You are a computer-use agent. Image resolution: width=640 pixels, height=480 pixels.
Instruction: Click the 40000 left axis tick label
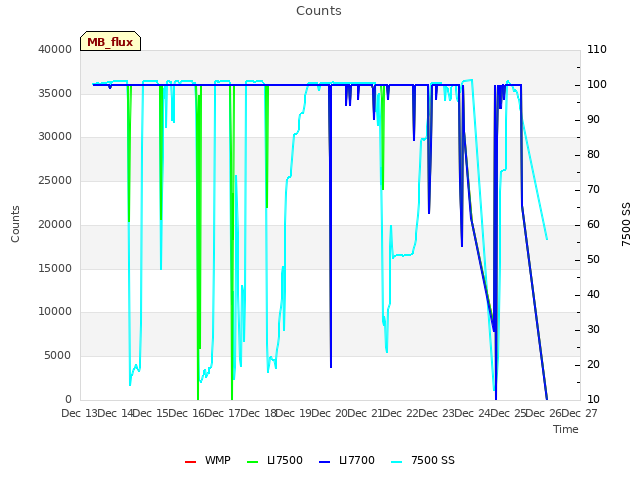tap(55, 49)
